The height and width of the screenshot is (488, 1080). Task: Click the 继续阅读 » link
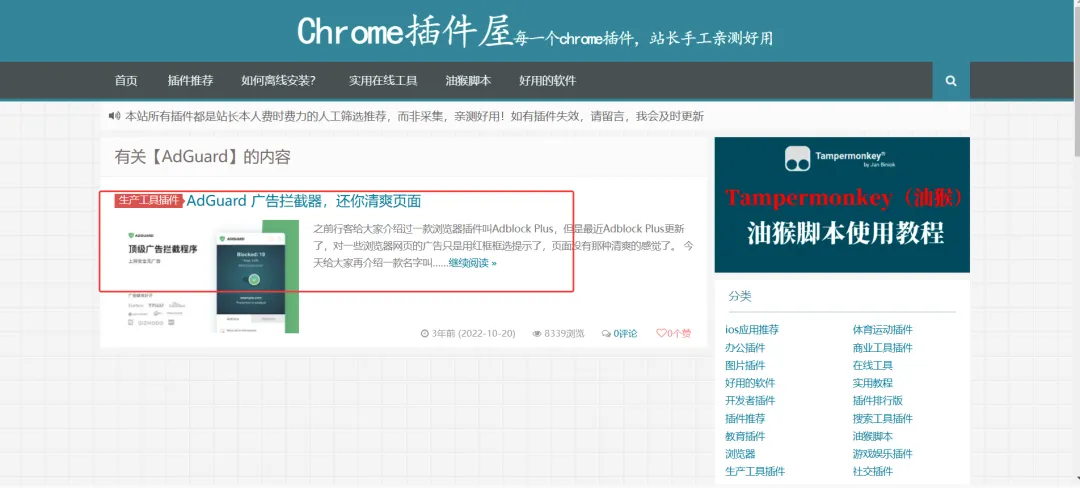[x=472, y=263]
